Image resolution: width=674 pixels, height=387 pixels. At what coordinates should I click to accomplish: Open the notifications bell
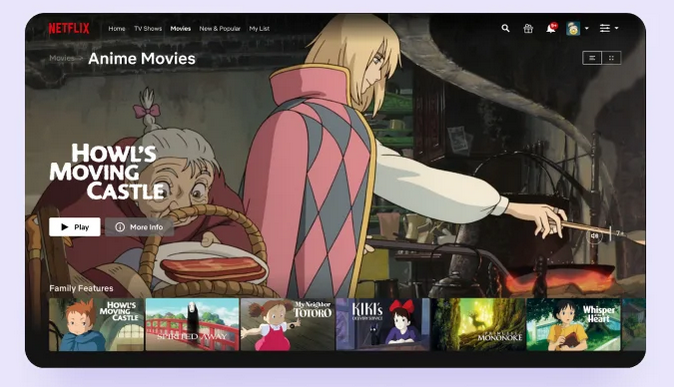(x=551, y=28)
